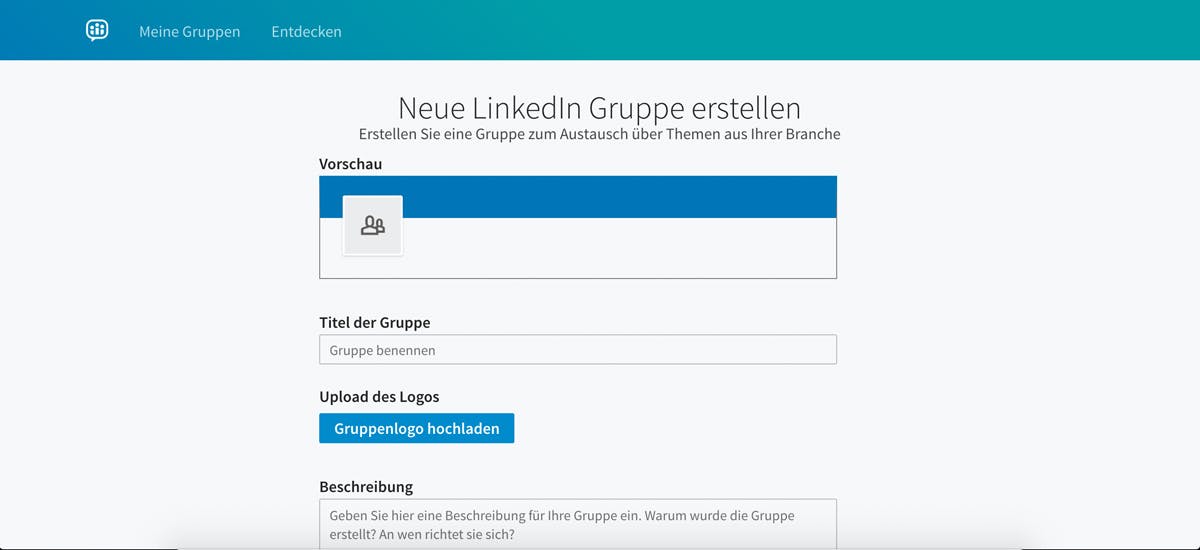1200x550 pixels.
Task: Click the Gruppenlogo hochladen button
Action: [x=417, y=428]
